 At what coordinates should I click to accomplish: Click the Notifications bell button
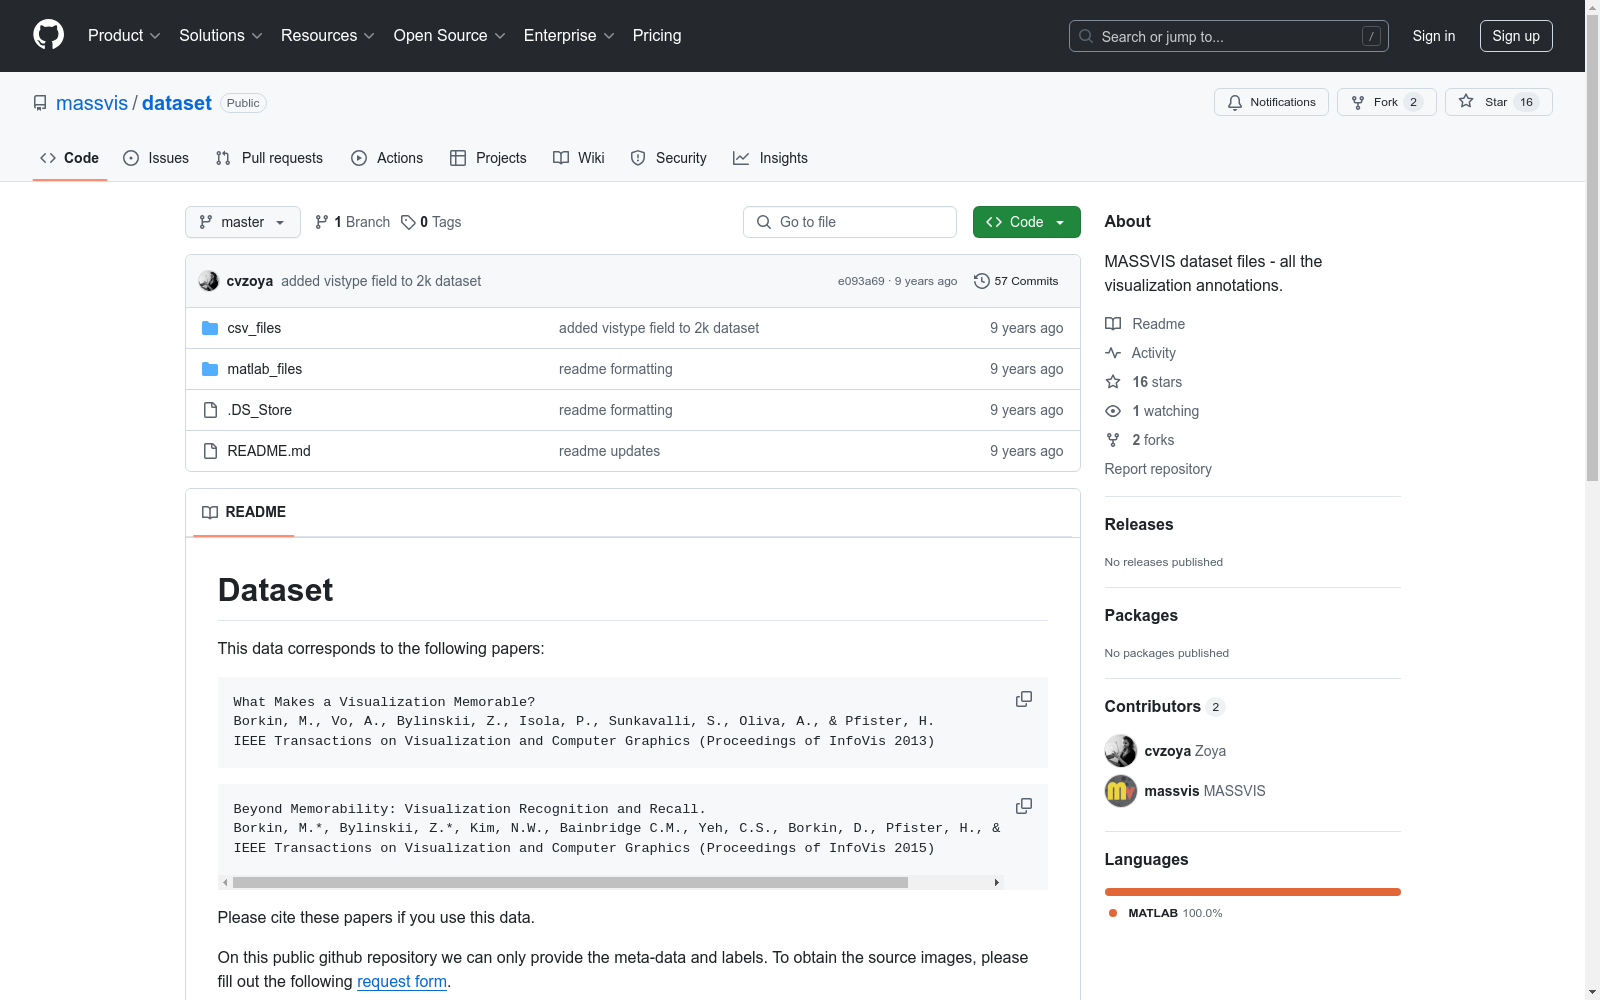[x=1271, y=102]
